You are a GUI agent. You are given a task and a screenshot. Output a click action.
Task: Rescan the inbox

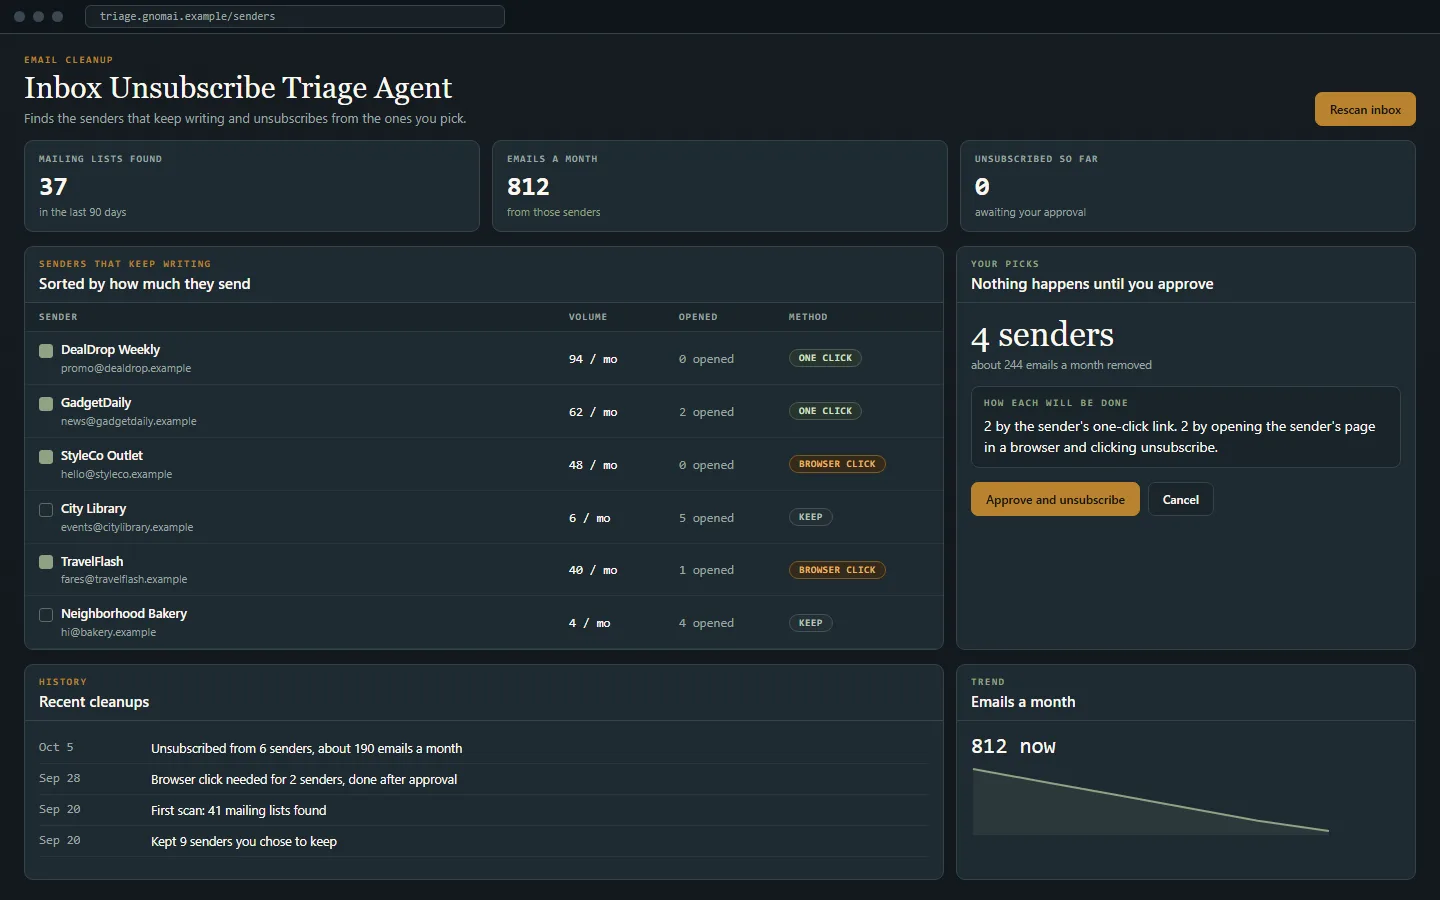point(1365,110)
